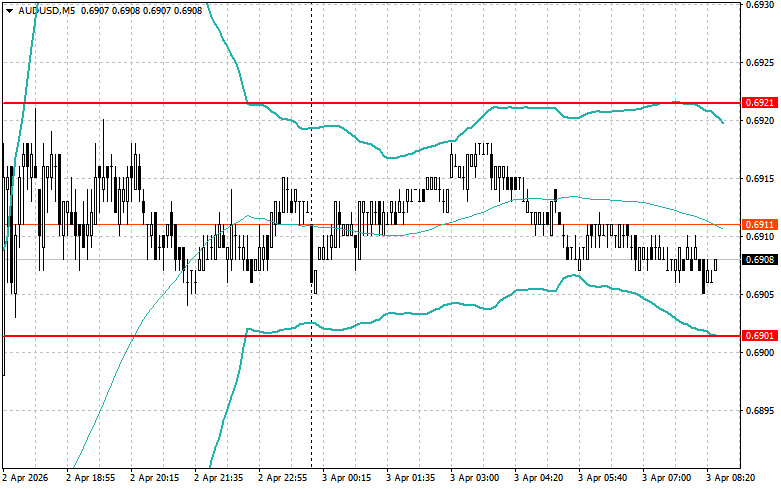
Task: Click the 0.6895 price scale value
Action: (x=760, y=411)
